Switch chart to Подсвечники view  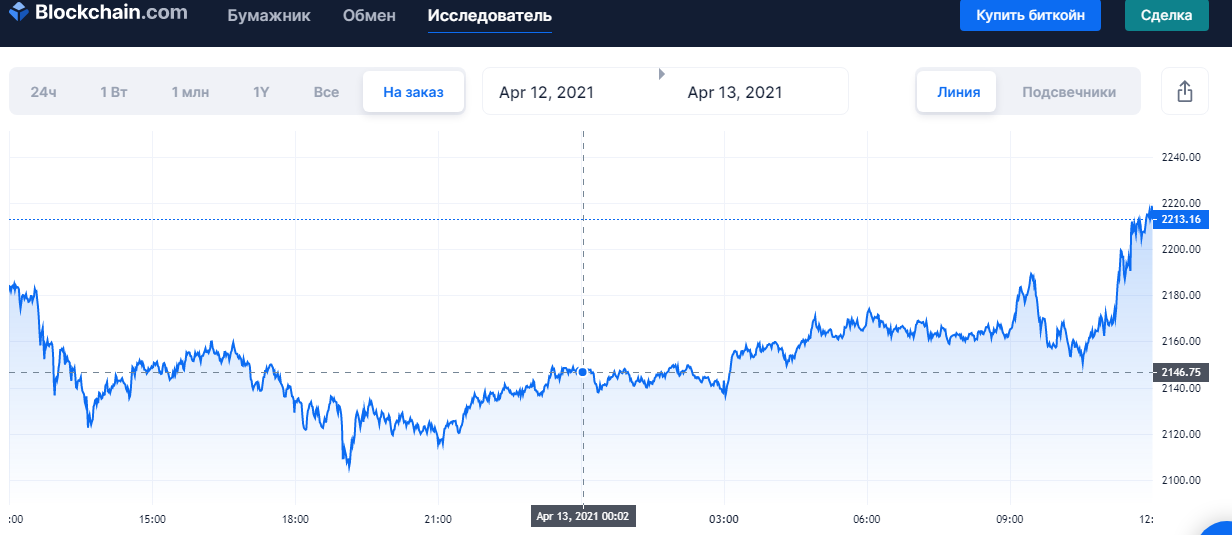pyautogui.click(x=1069, y=92)
